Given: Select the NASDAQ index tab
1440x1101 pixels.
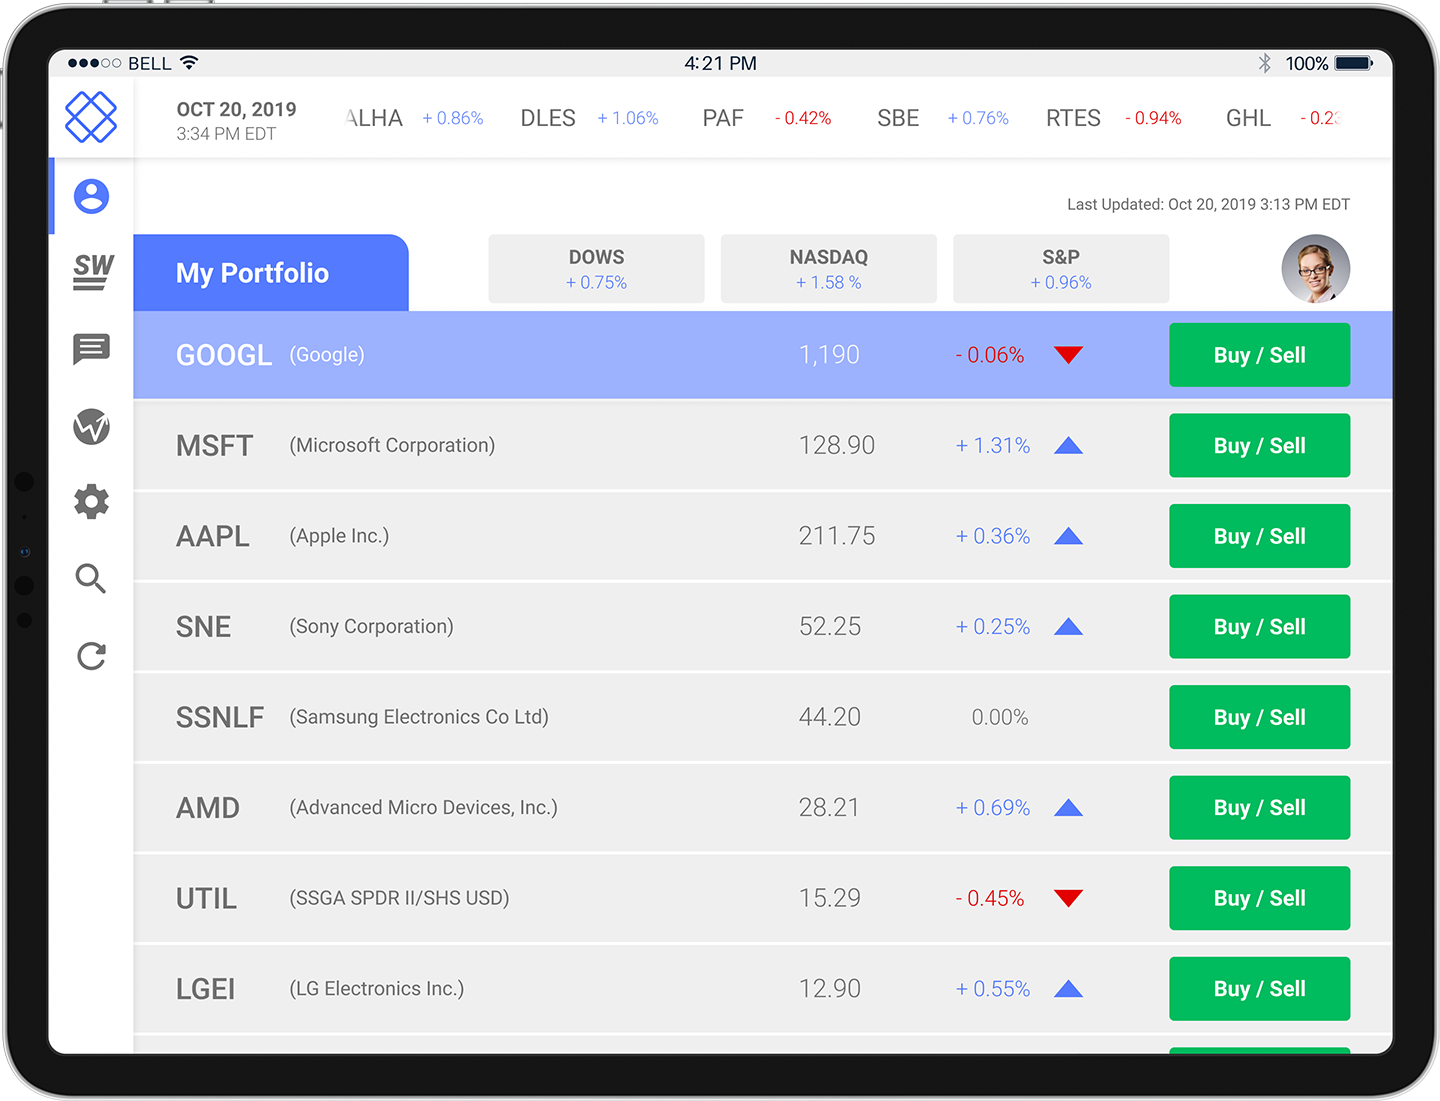Looking at the screenshot, I should (x=829, y=269).
